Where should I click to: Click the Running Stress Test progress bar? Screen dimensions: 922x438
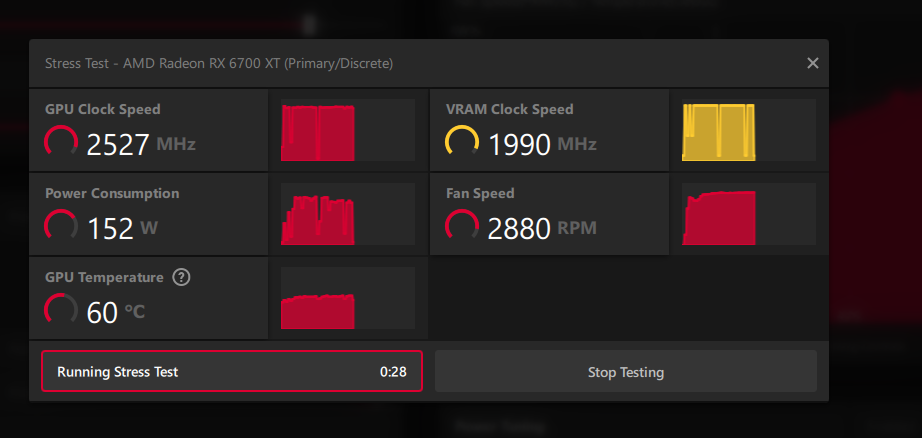[x=232, y=372]
